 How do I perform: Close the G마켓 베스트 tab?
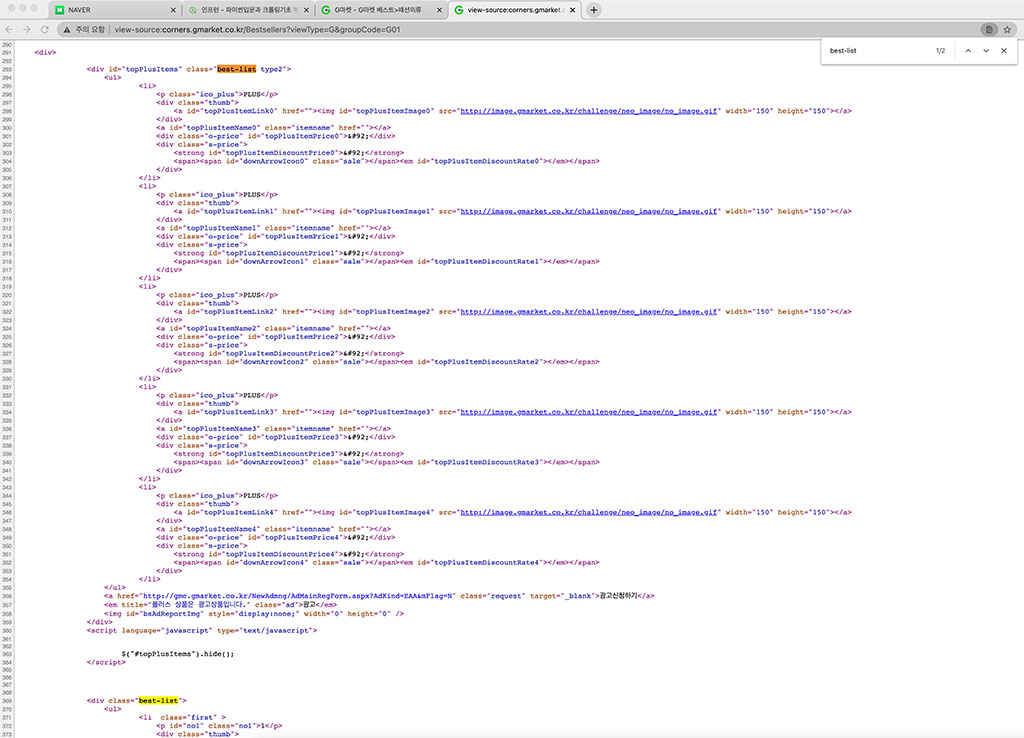440,10
